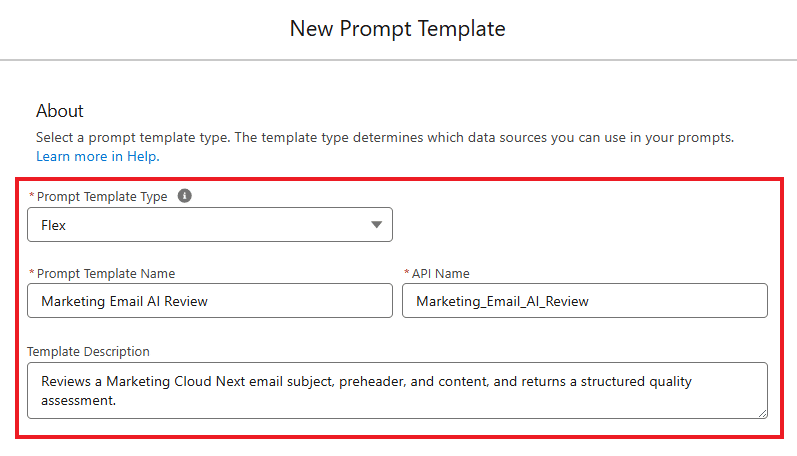Grab the textarea resize handle corner
797x456 pixels.
point(762,414)
